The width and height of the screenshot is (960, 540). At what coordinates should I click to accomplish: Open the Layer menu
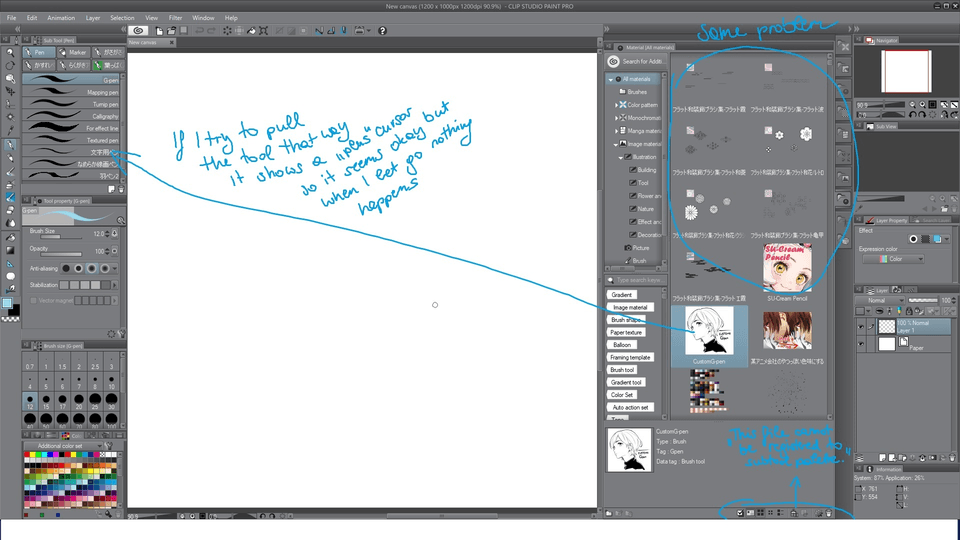[93, 18]
